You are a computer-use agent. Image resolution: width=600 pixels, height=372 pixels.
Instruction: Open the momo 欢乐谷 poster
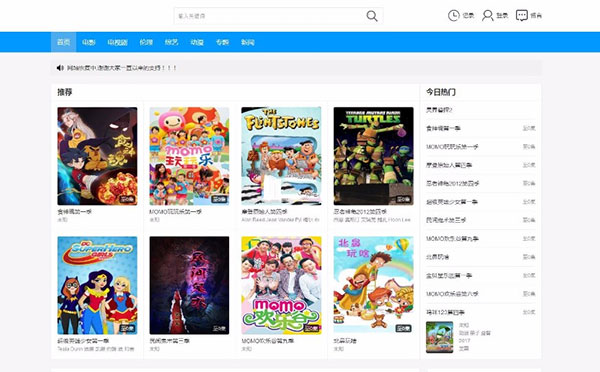(x=281, y=286)
